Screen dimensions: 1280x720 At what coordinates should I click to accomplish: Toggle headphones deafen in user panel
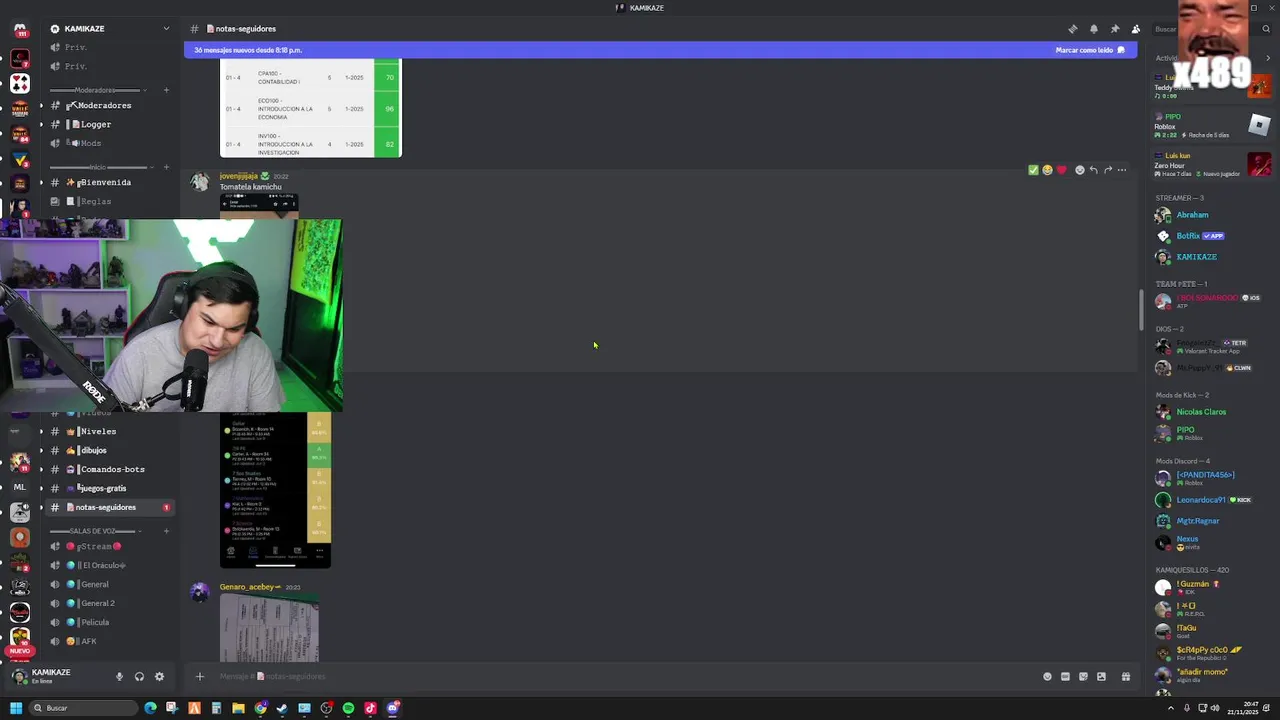tap(139, 677)
